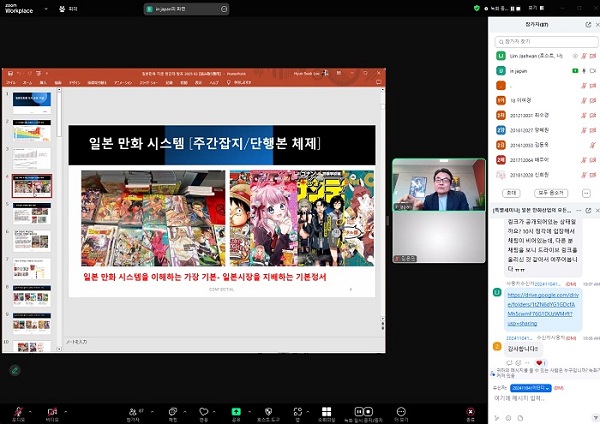Open the Google Drive link in chat

click(543, 309)
